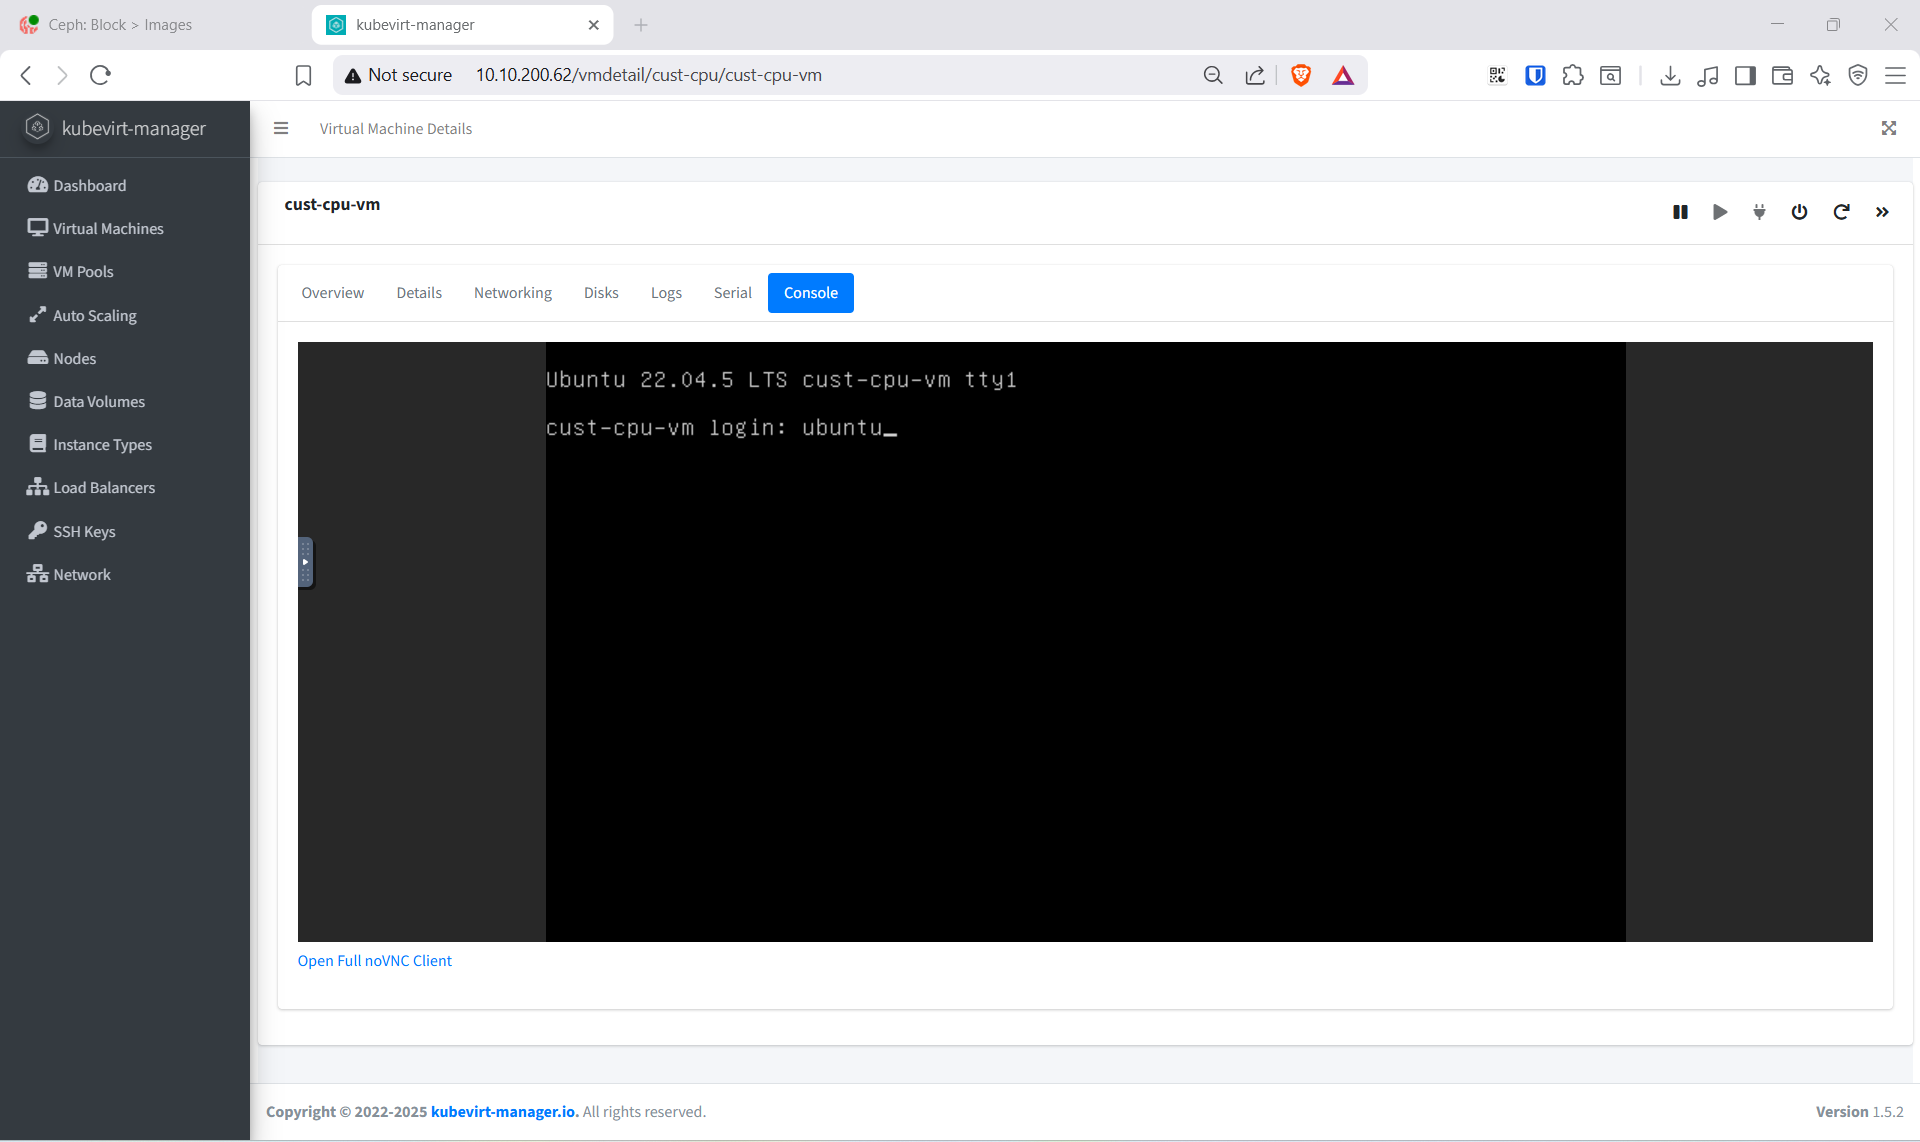Go to Dashboard in the sidebar

tap(125, 185)
